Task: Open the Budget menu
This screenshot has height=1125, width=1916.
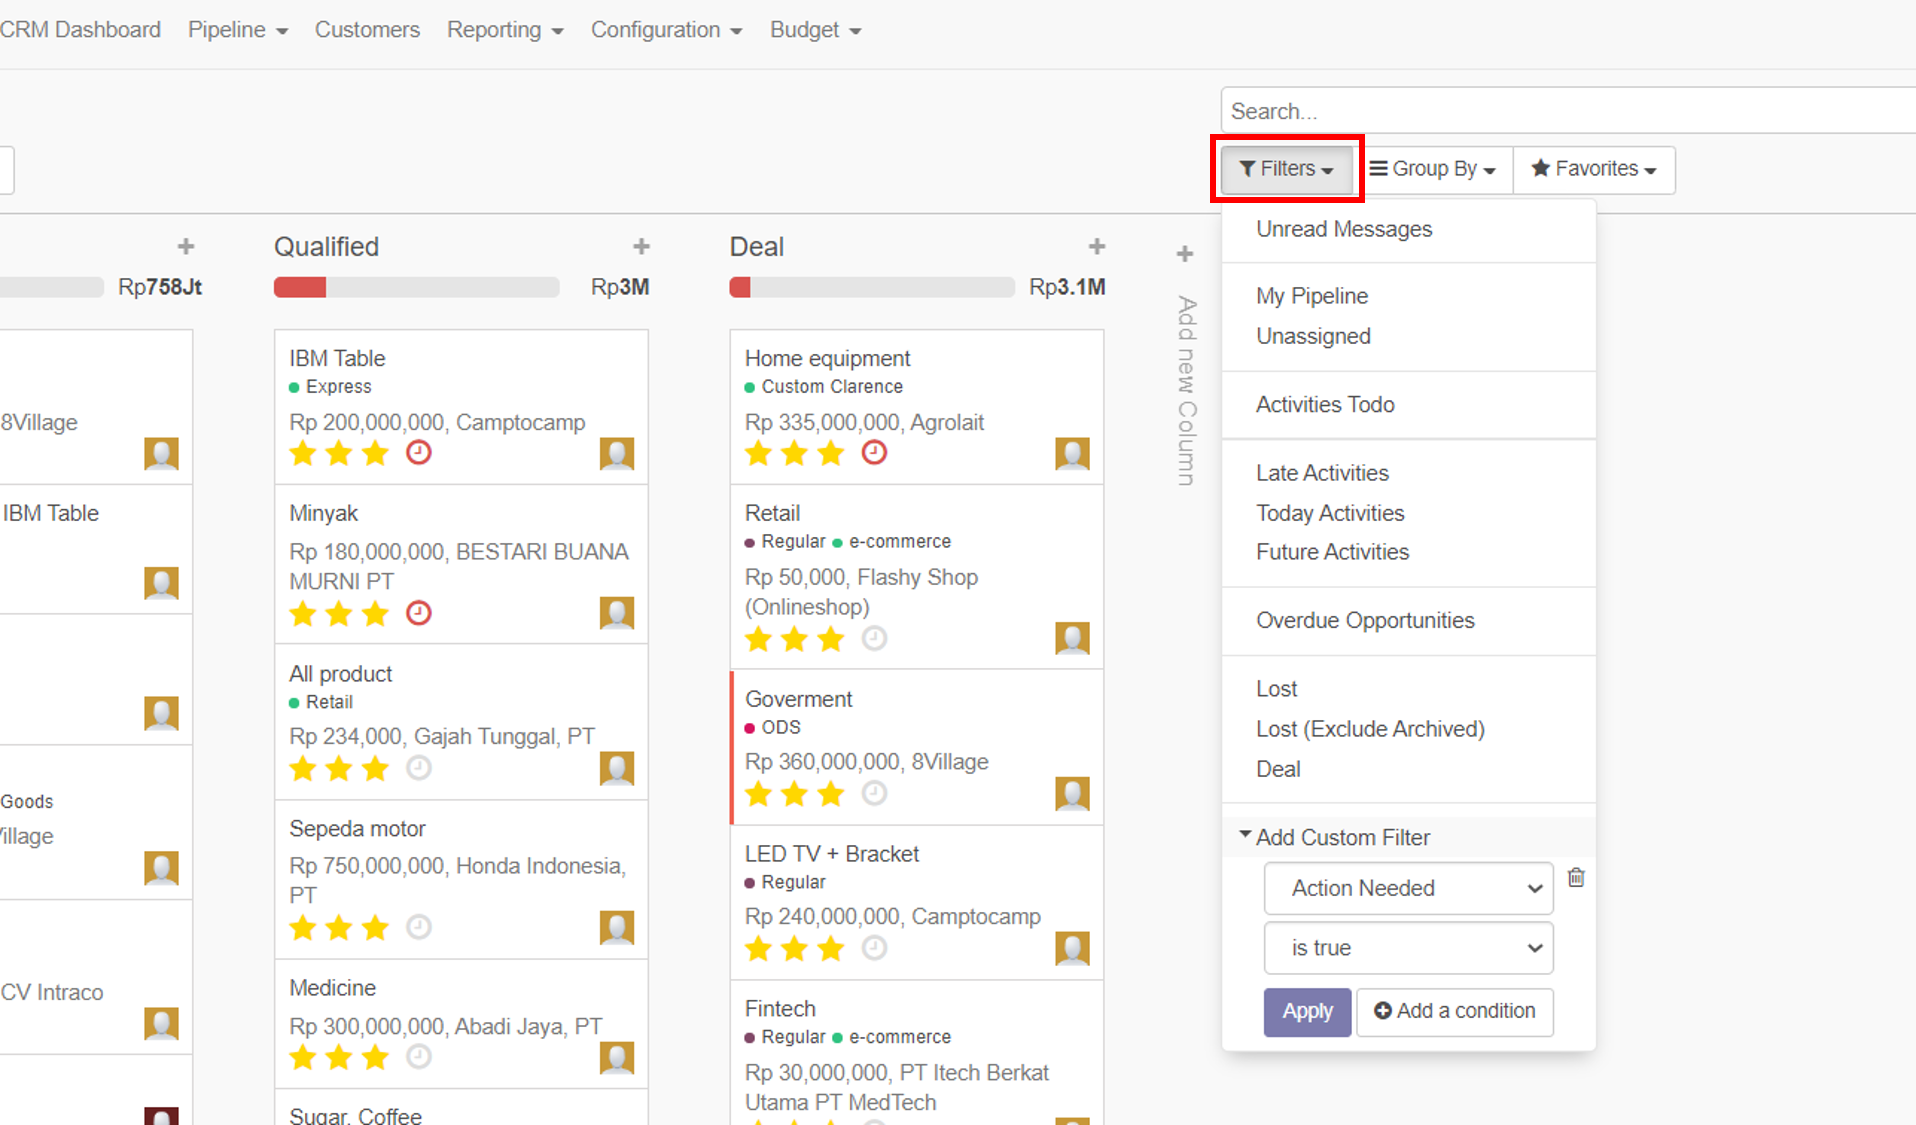Action: pyautogui.click(x=815, y=30)
